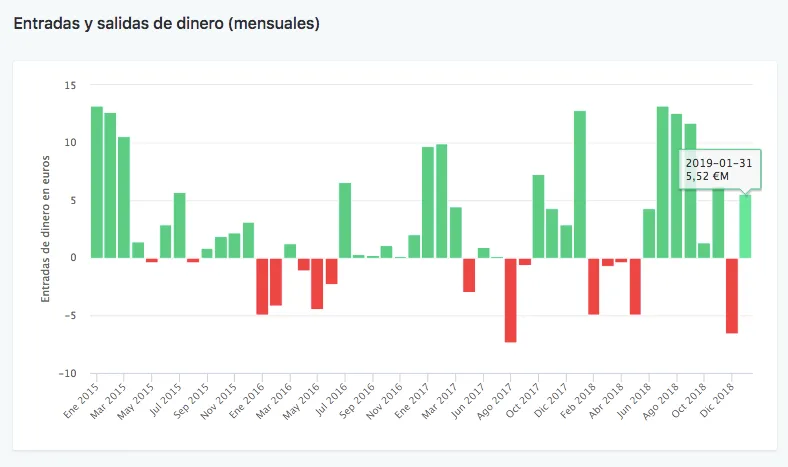Click the highlighted light green 2019-01-31 bar
Image resolution: width=788 pixels, height=467 pixels.
[745, 226]
